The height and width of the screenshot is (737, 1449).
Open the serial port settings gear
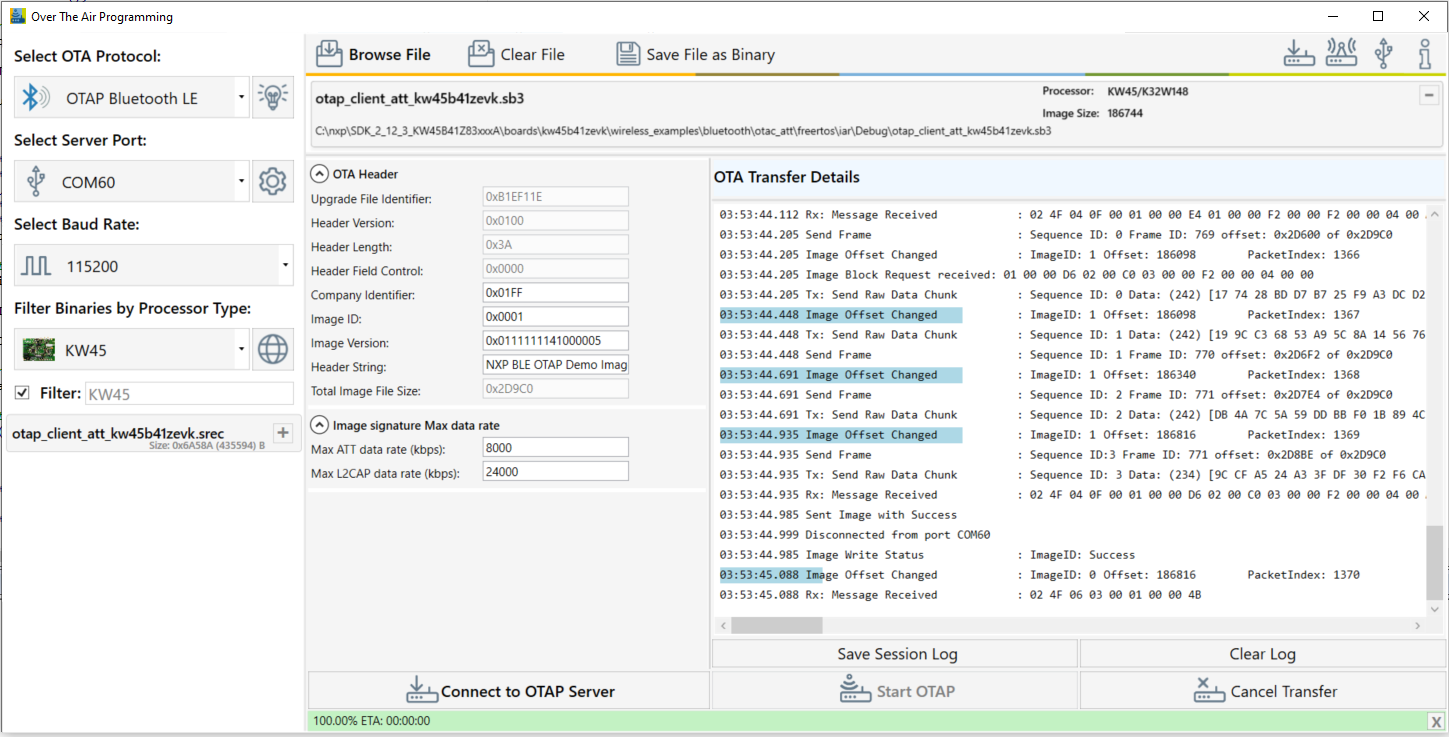click(x=272, y=180)
